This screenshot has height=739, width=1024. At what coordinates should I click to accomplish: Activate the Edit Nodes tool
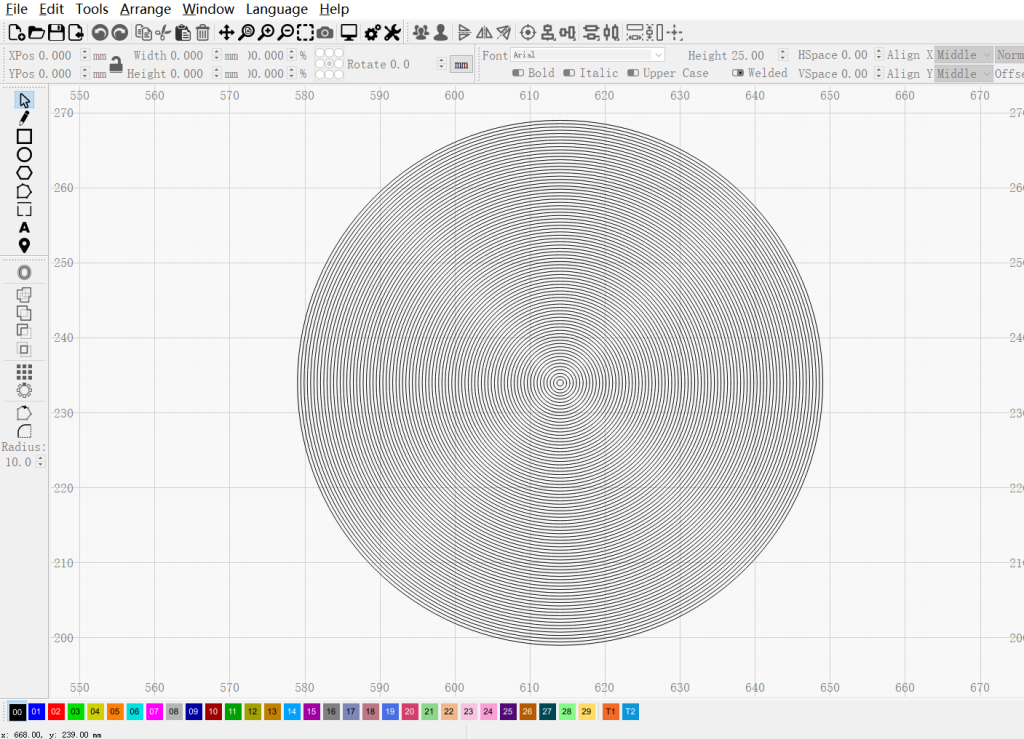click(24, 191)
